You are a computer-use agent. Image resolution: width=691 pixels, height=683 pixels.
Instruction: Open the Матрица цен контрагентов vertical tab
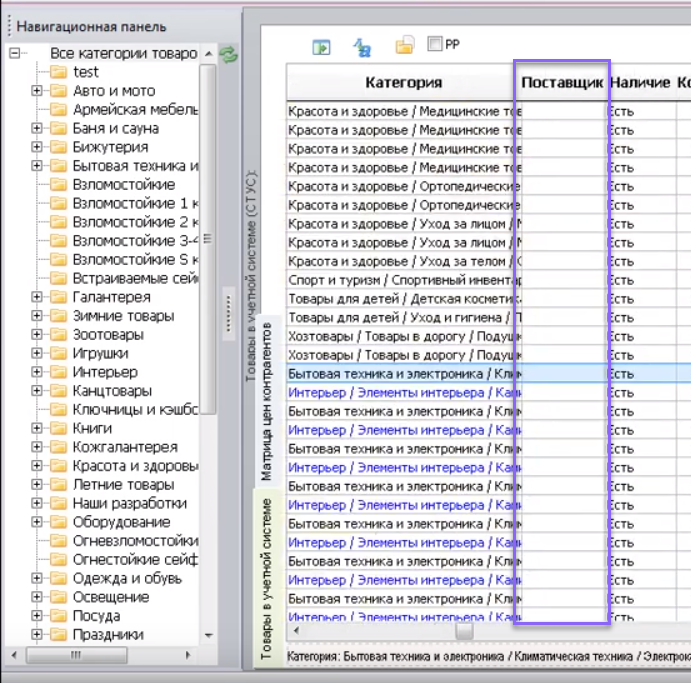pos(266,401)
